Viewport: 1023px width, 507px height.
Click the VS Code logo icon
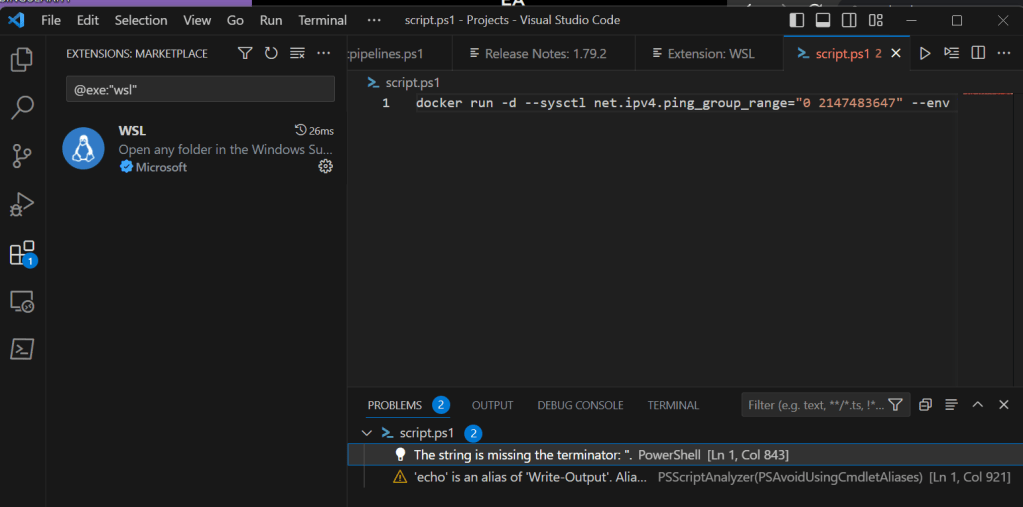click(16, 20)
